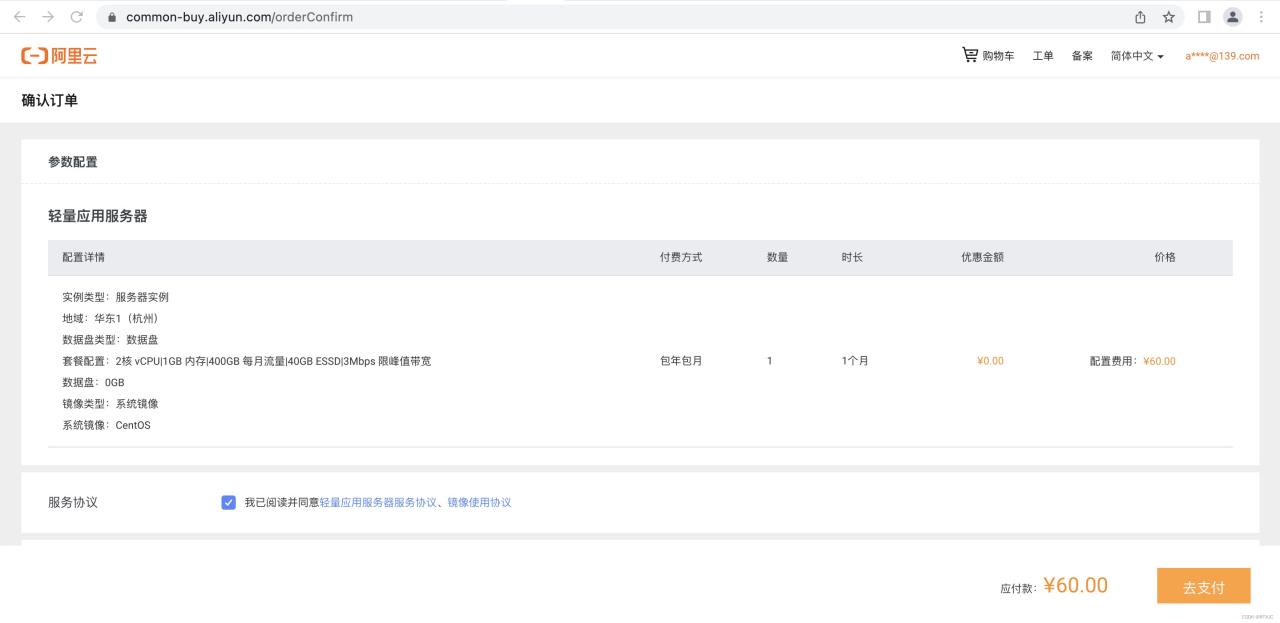Bookmark this page with star icon

tap(1168, 17)
